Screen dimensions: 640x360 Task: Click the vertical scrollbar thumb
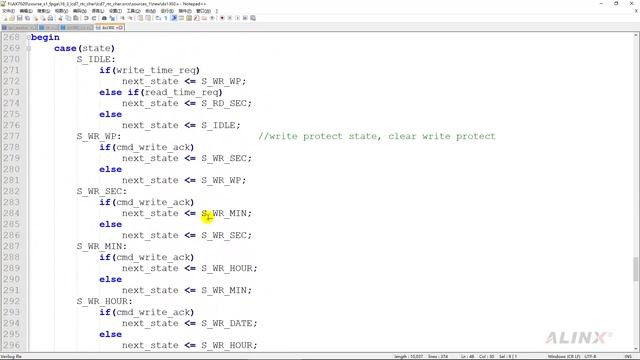(636, 269)
